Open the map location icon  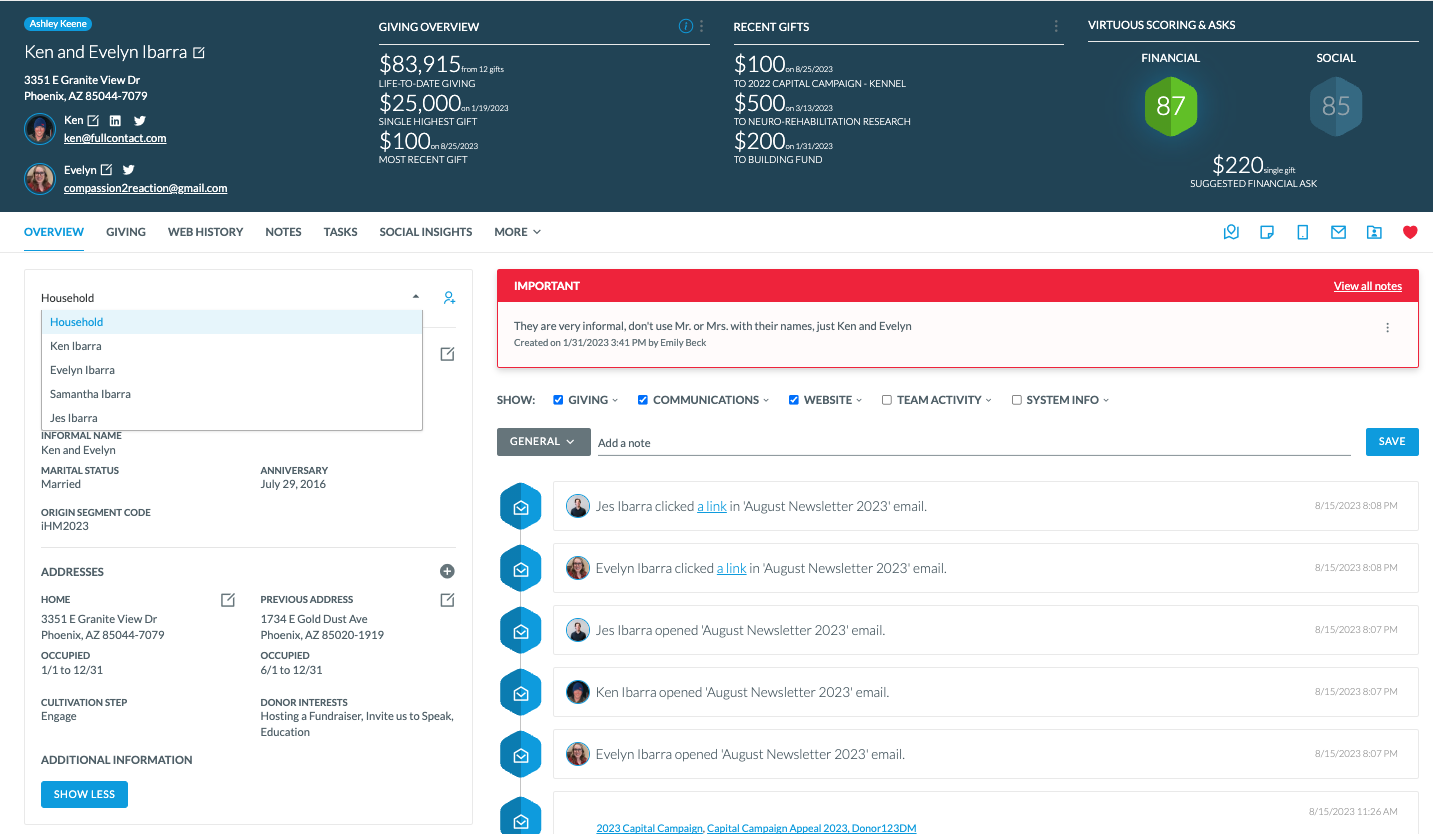[1231, 232]
